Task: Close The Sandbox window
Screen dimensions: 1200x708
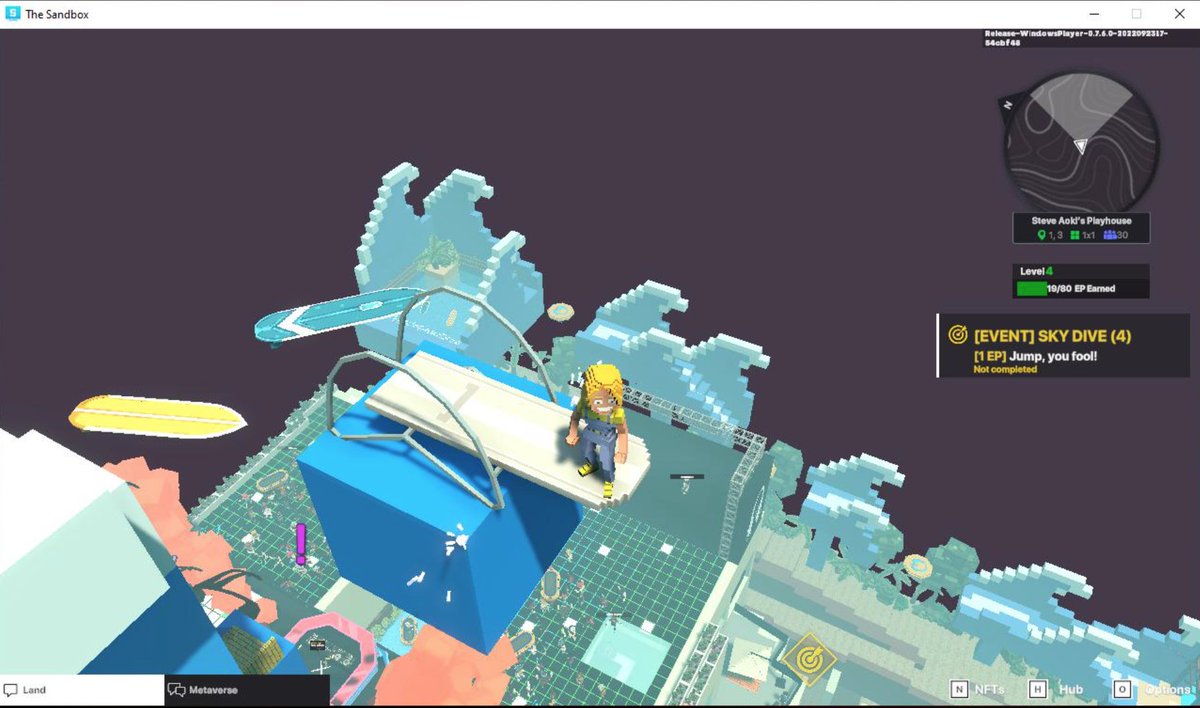Action: (x=1179, y=14)
